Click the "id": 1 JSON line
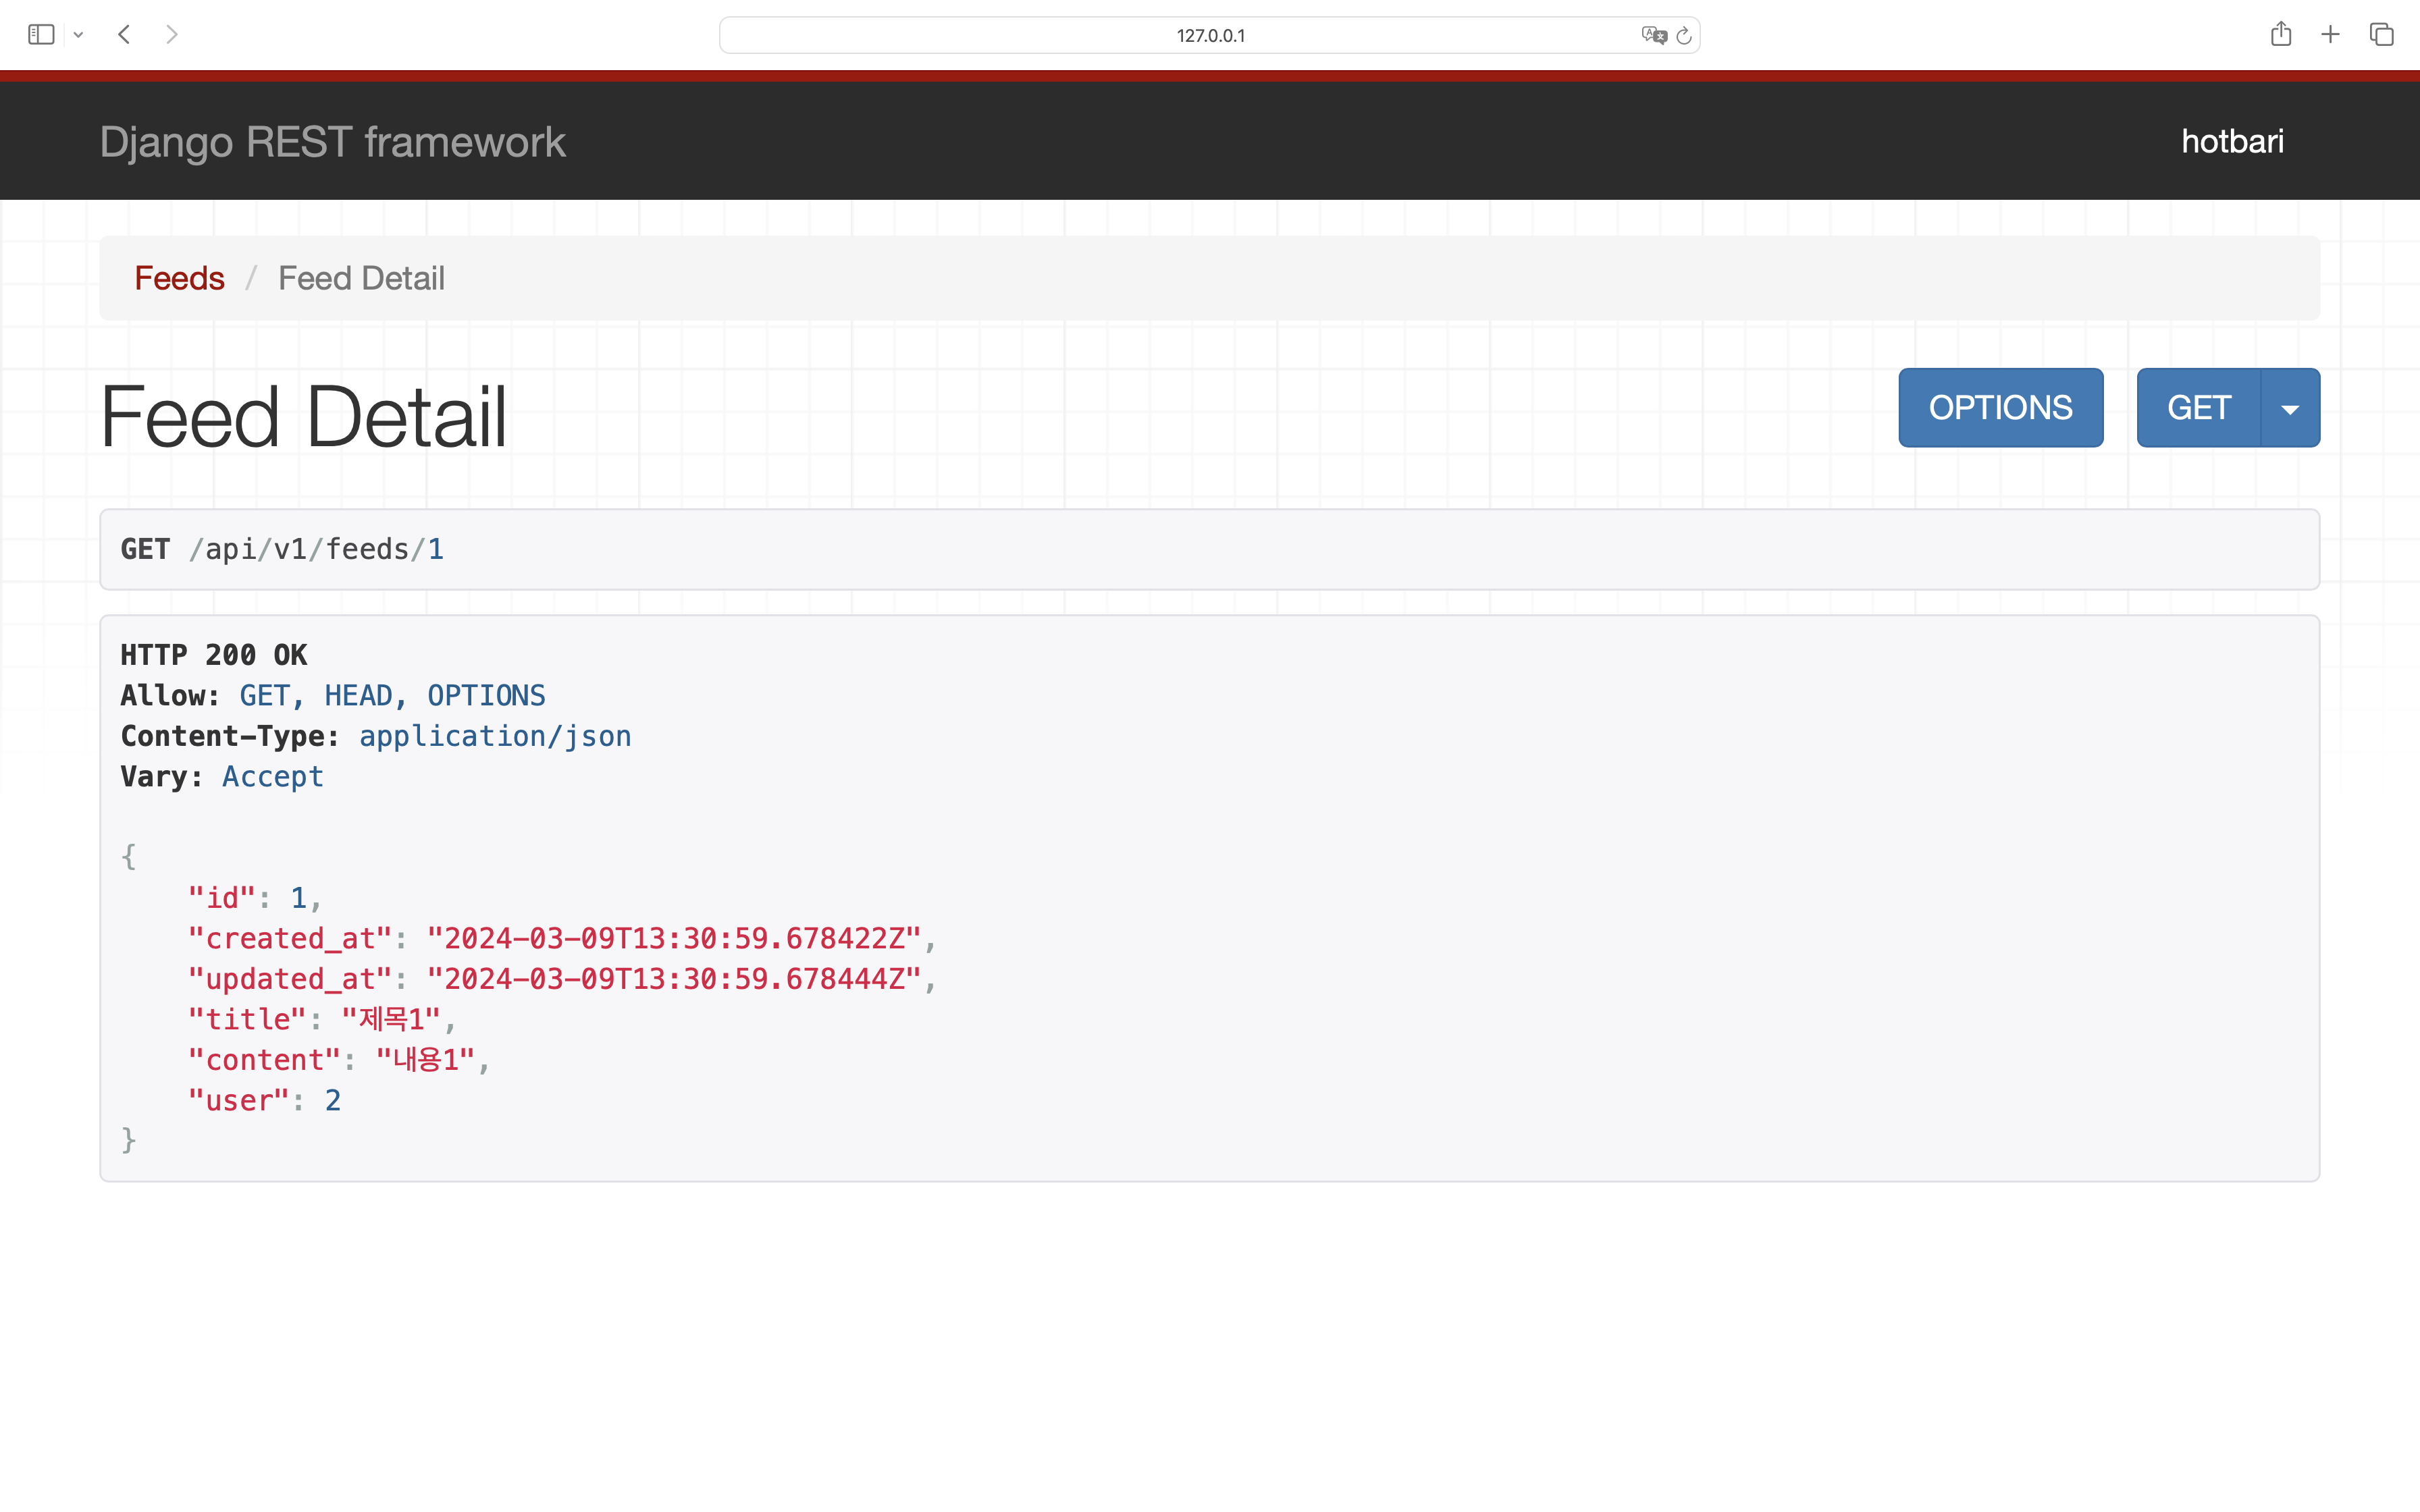This screenshot has width=2420, height=1512. 255,898
